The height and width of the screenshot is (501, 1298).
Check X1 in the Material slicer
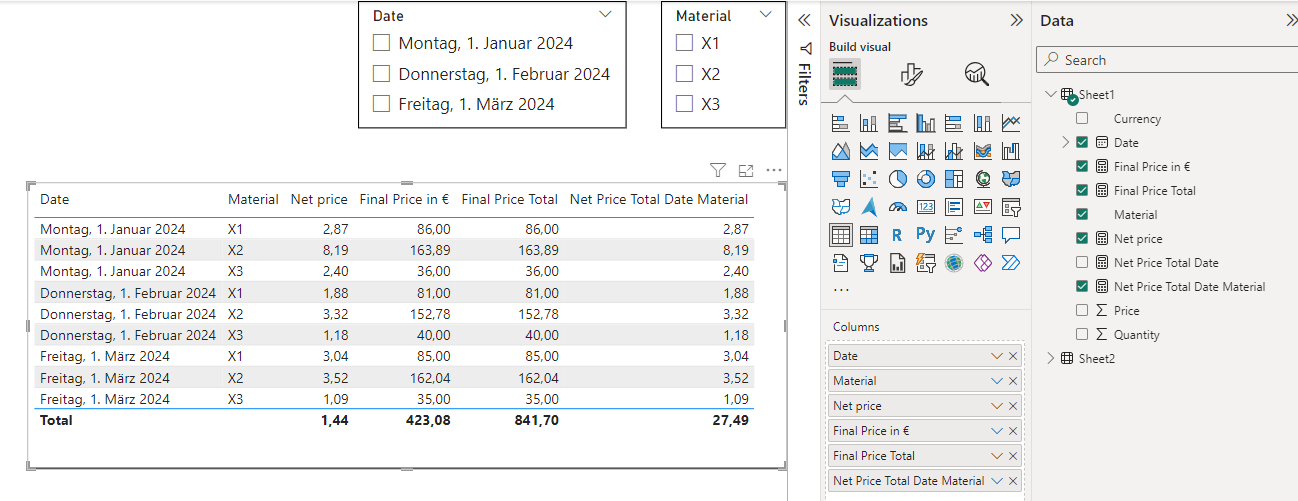tap(684, 43)
